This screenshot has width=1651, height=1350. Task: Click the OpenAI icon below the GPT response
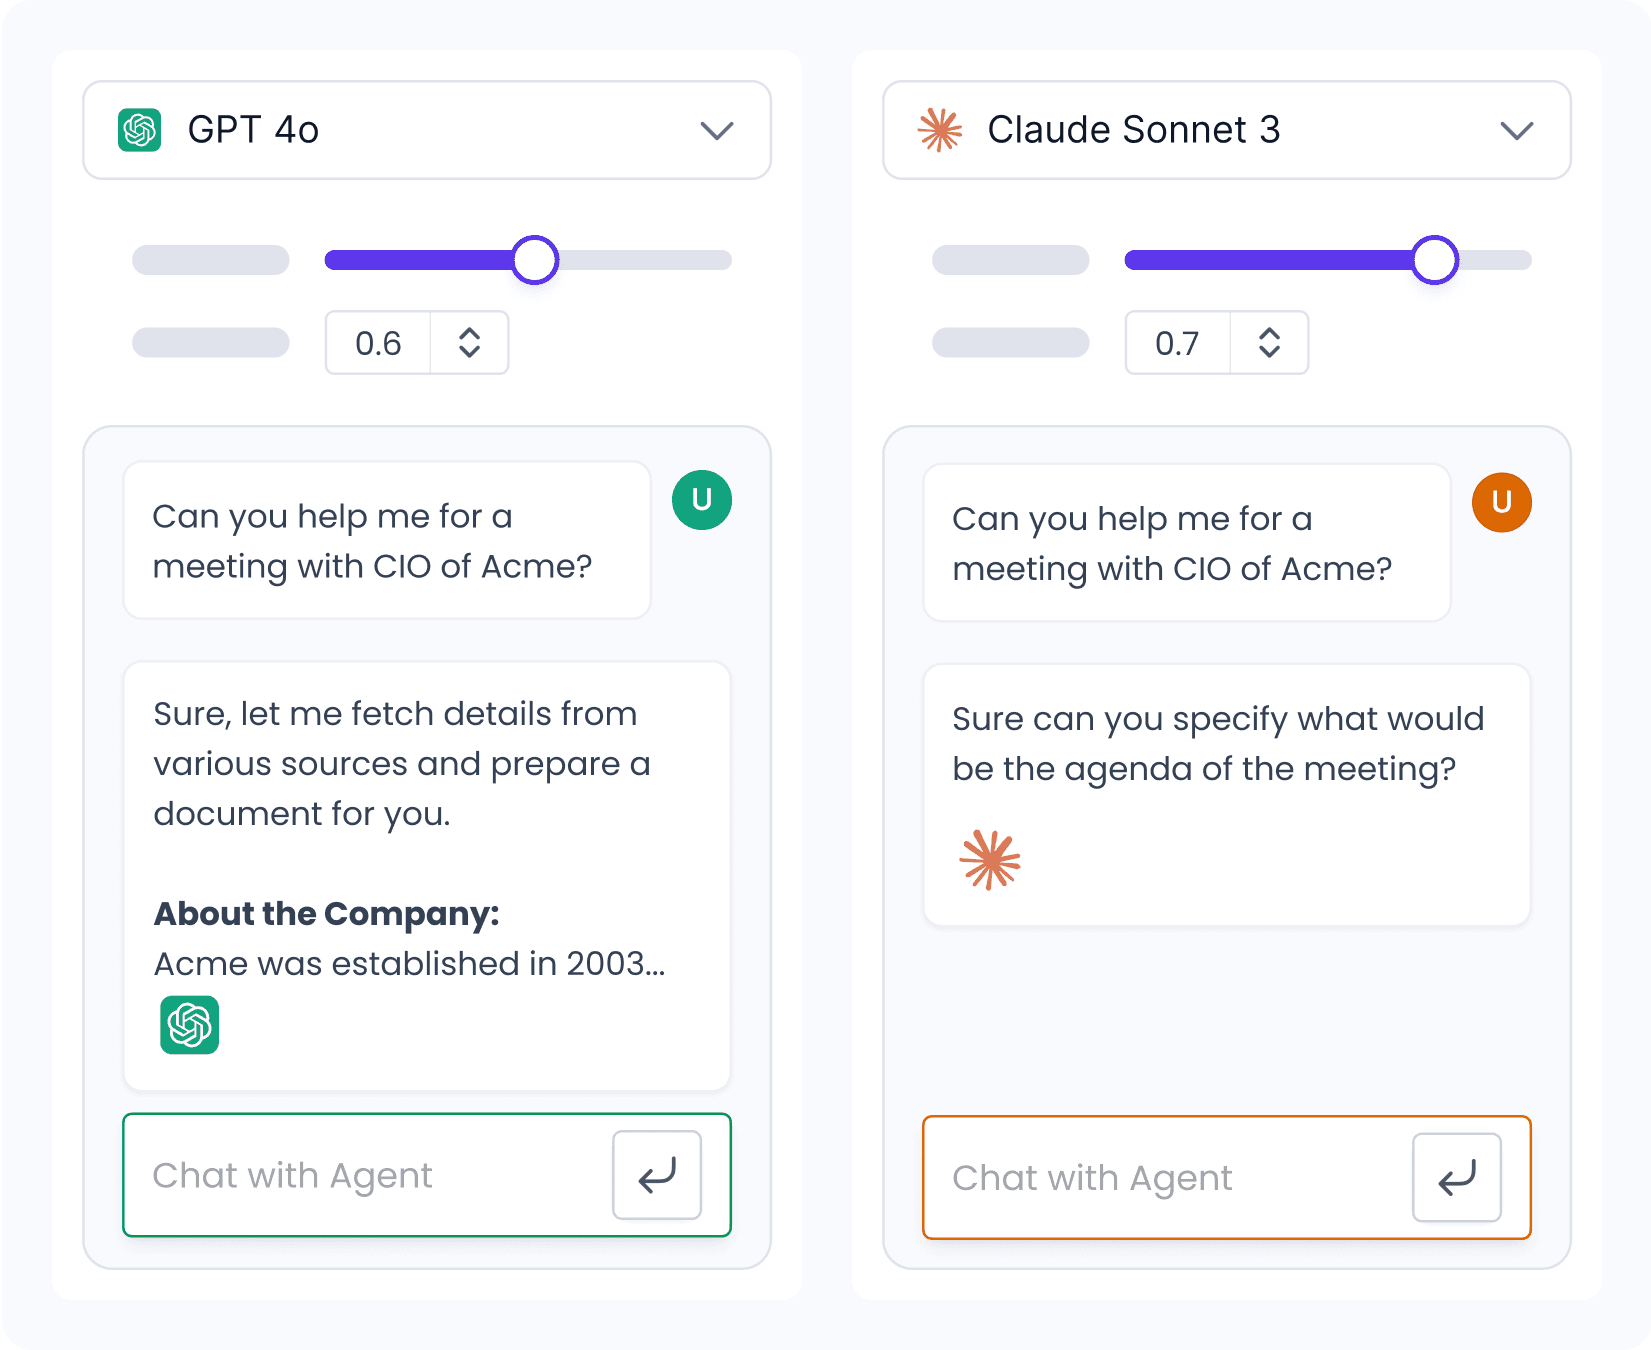tap(190, 1025)
